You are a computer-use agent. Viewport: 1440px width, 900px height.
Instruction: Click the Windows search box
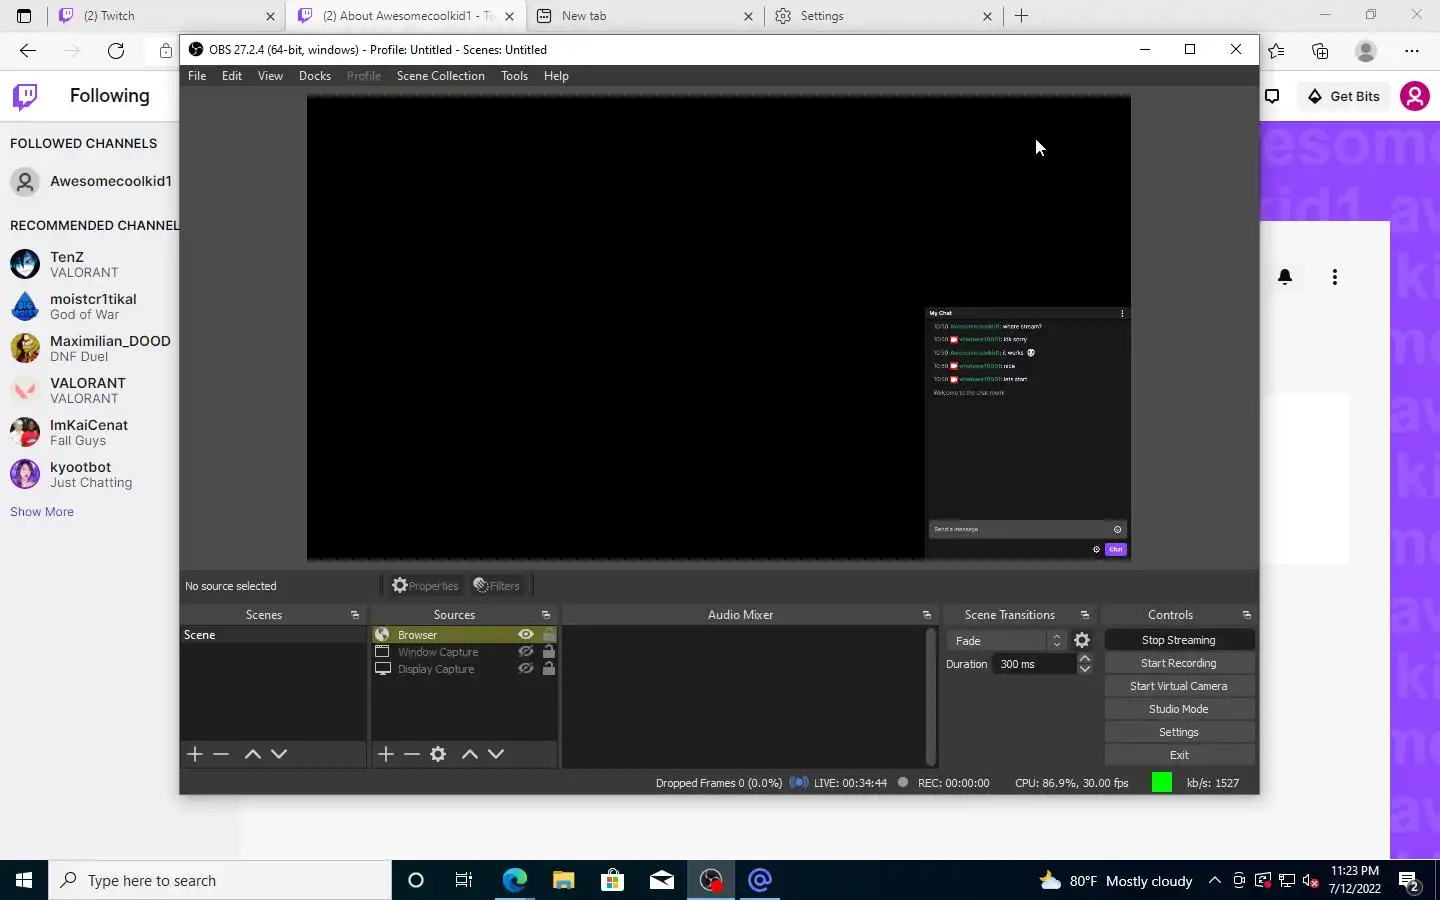pos(220,880)
